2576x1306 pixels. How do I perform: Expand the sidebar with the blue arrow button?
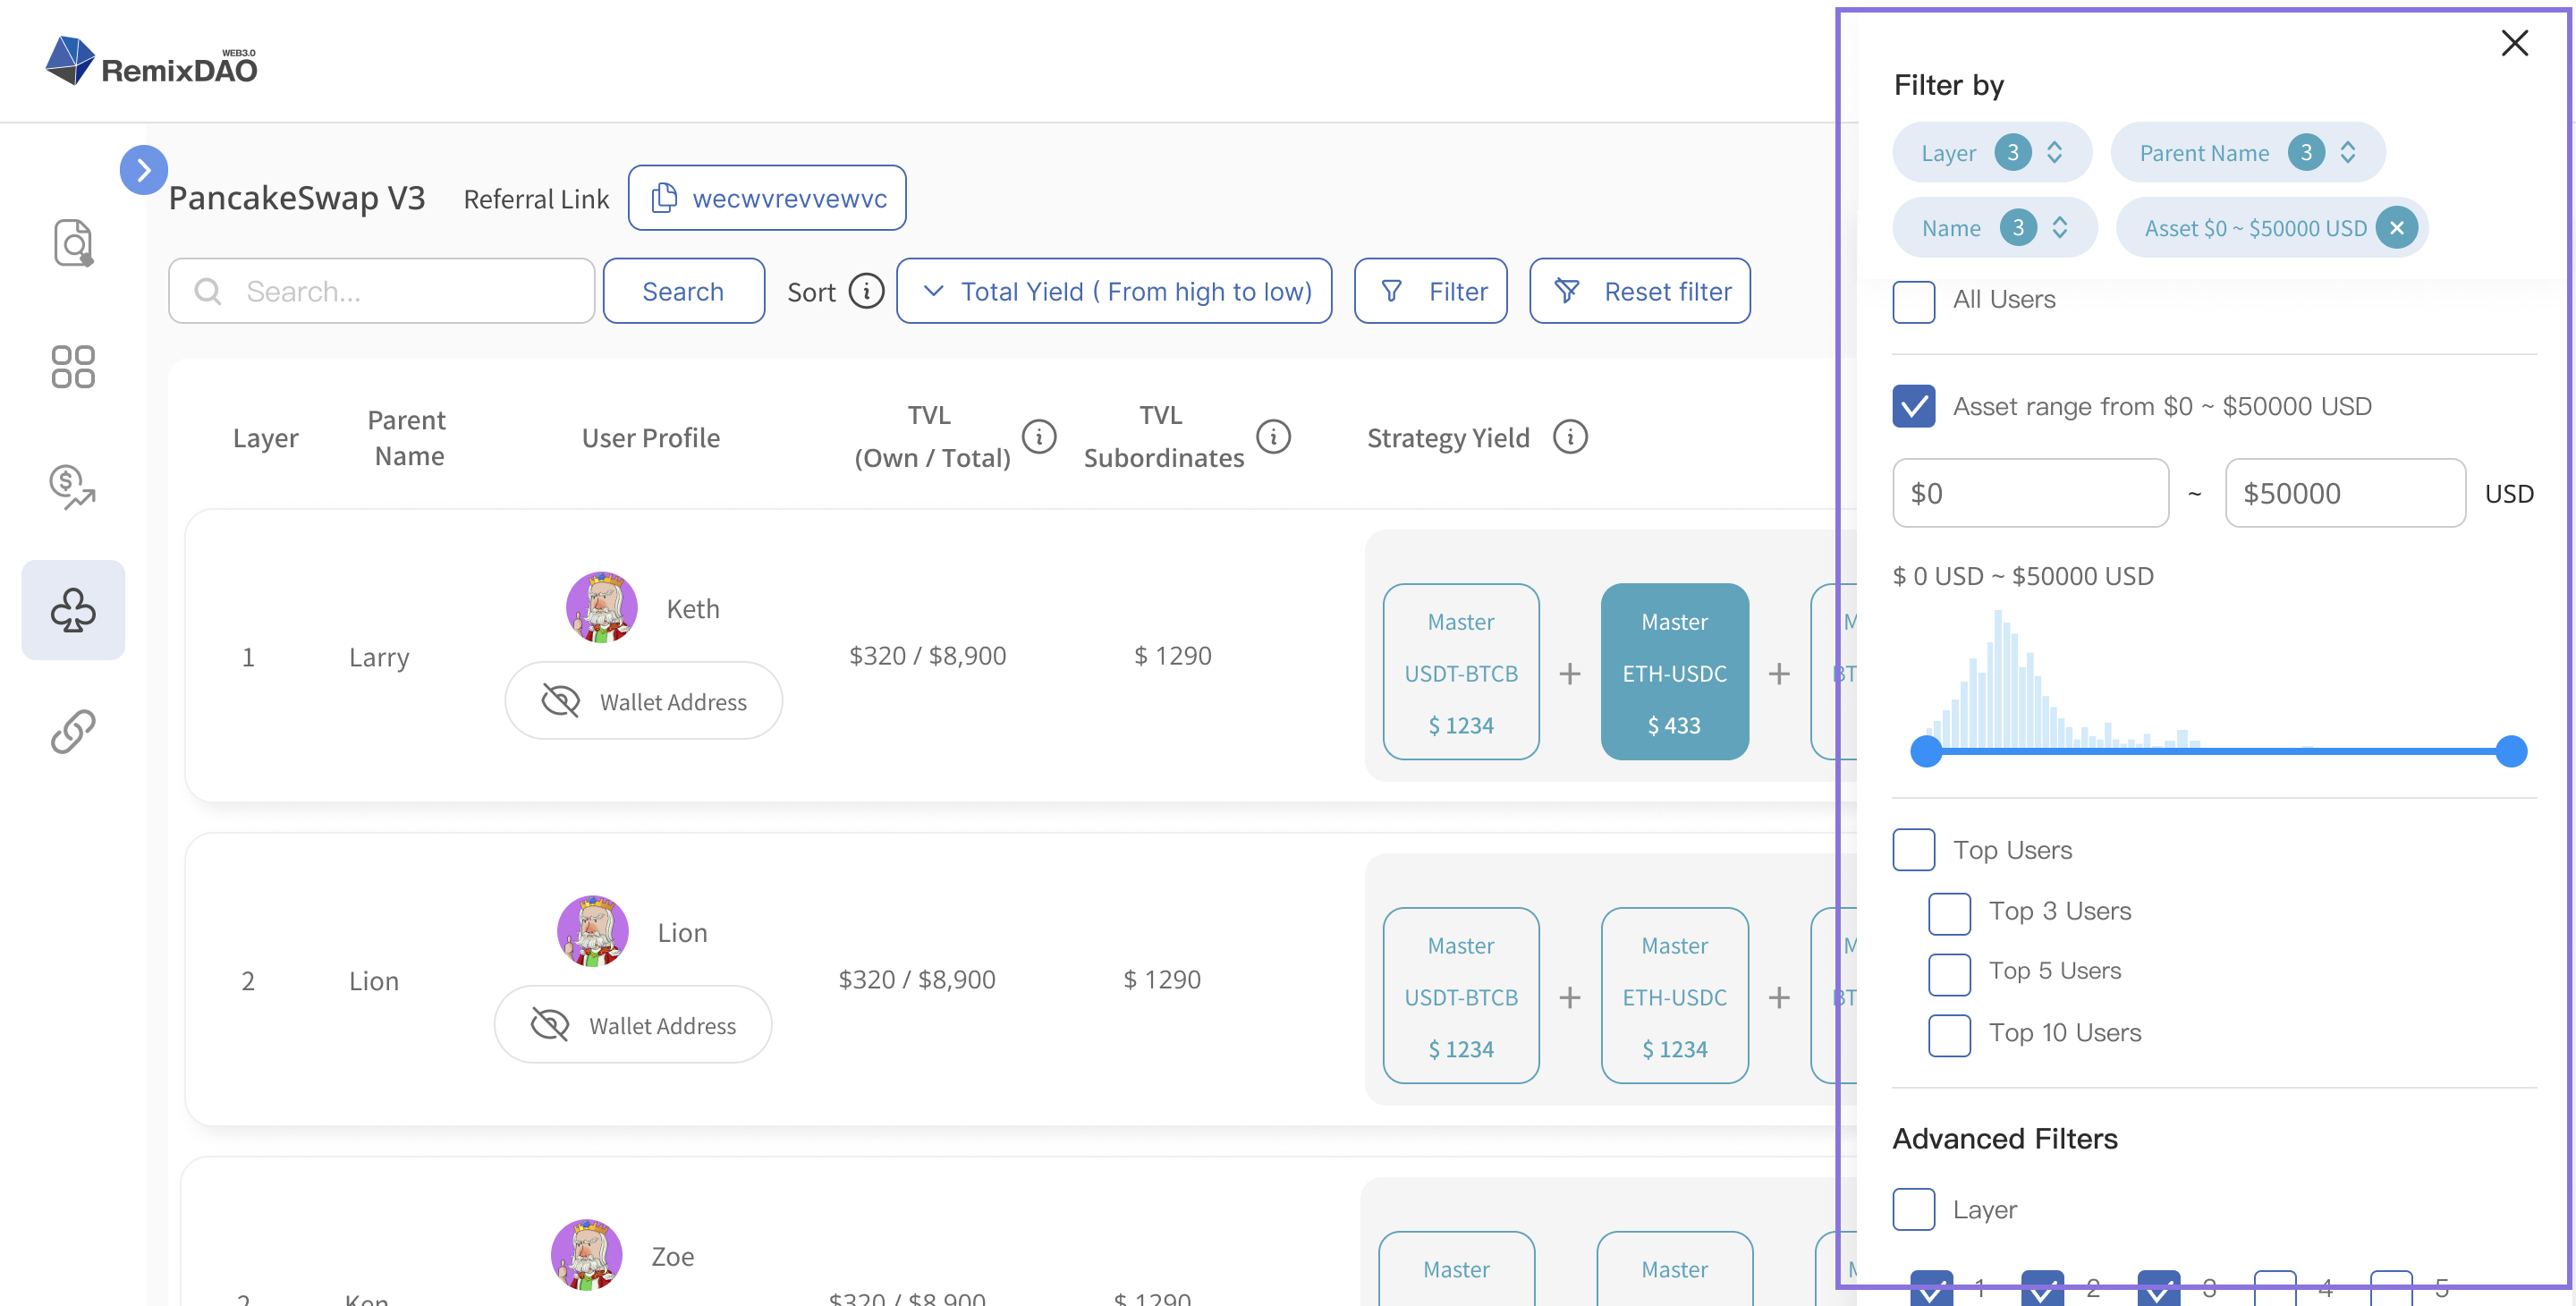[143, 170]
